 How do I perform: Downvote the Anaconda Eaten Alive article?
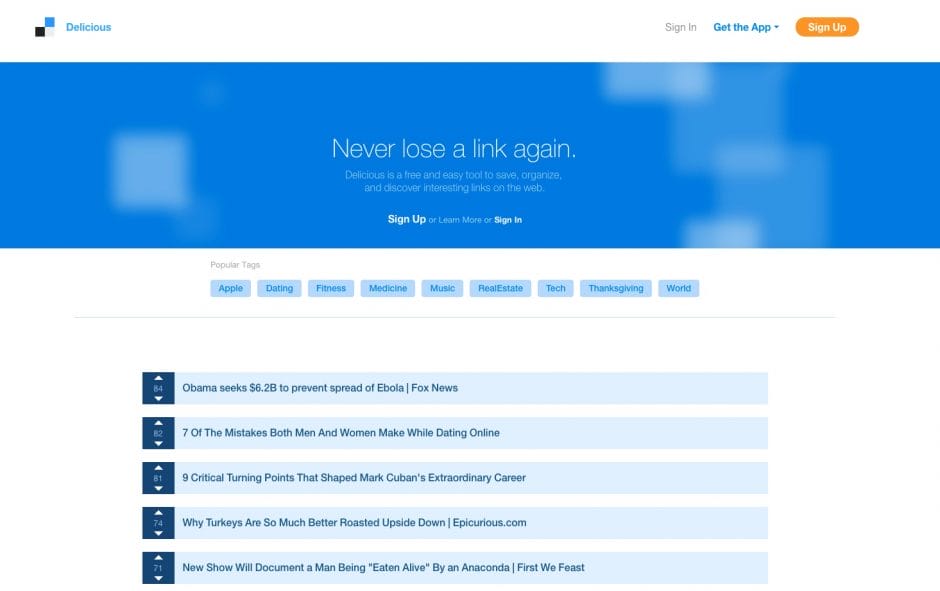point(158,578)
